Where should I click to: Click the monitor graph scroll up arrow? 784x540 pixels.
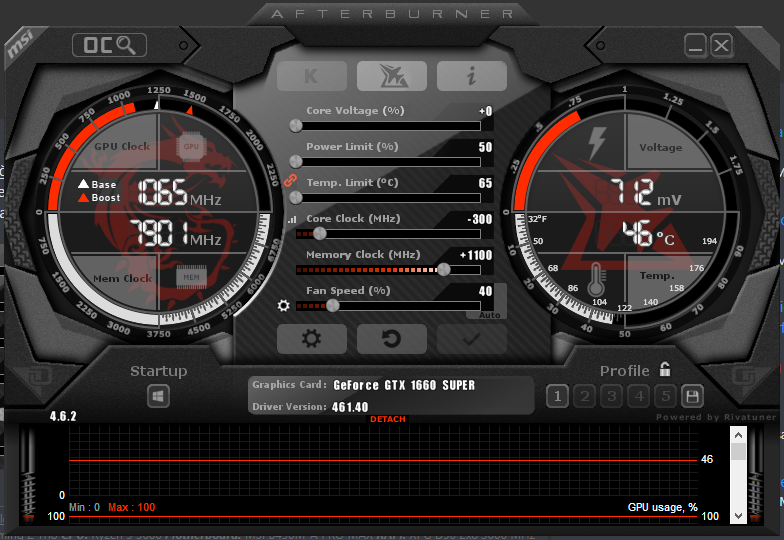click(738, 435)
